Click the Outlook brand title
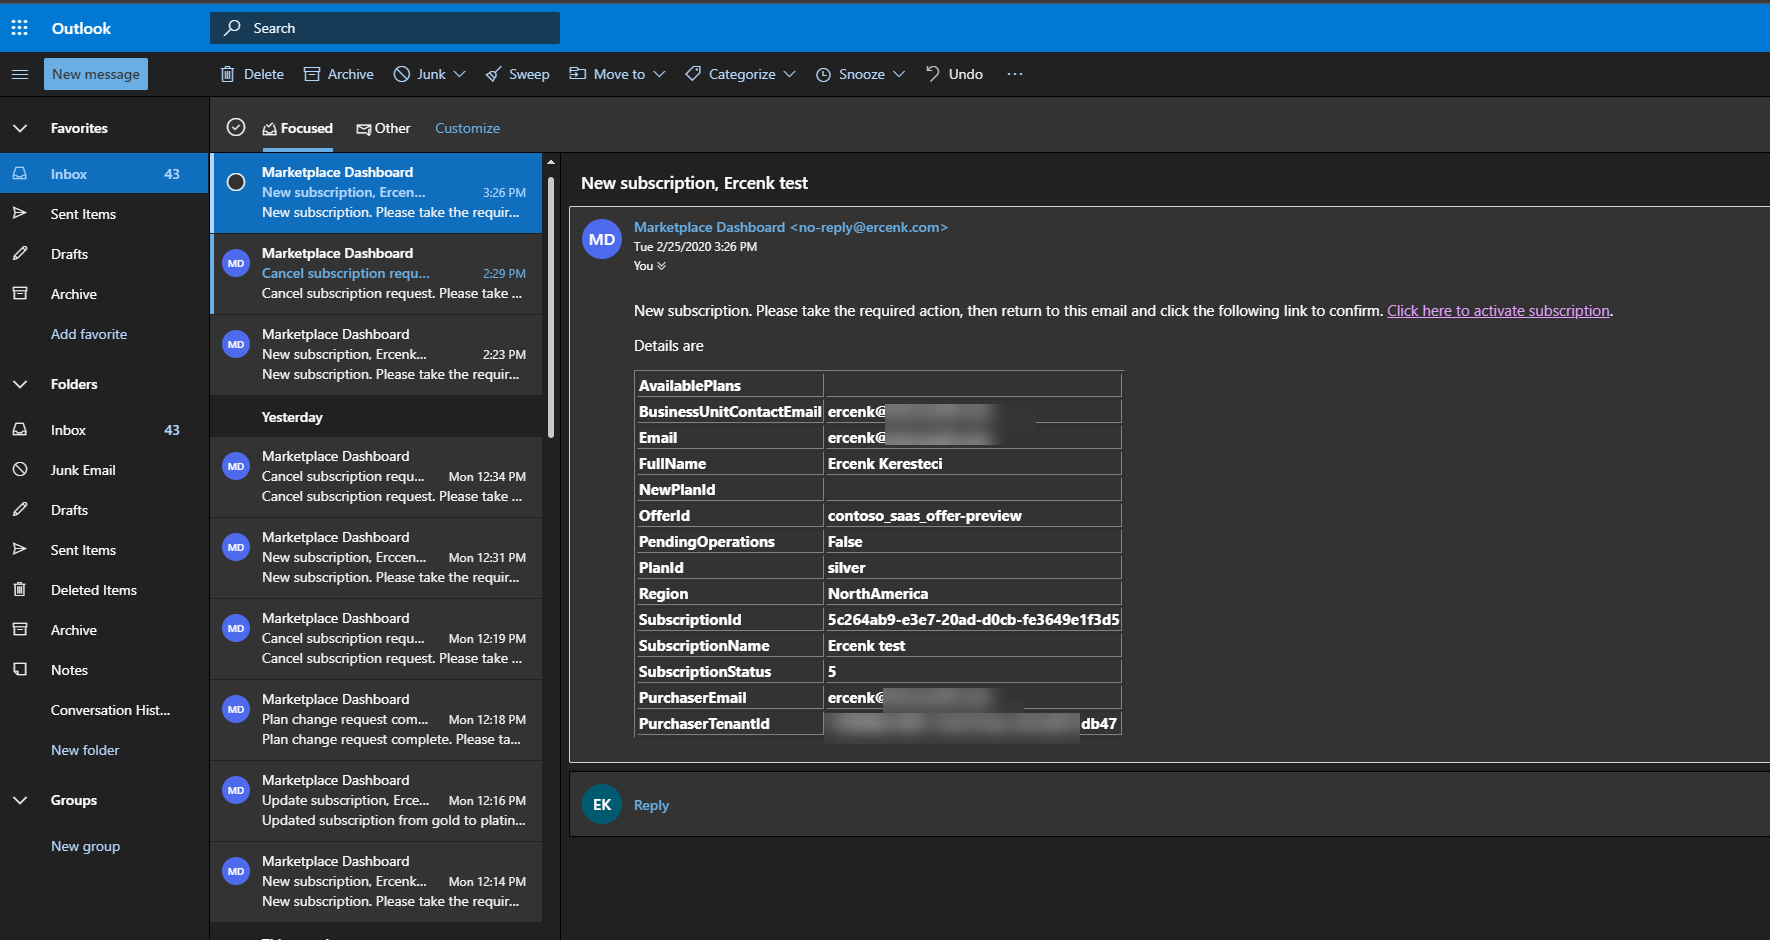Image resolution: width=1770 pixels, height=940 pixels. click(81, 28)
